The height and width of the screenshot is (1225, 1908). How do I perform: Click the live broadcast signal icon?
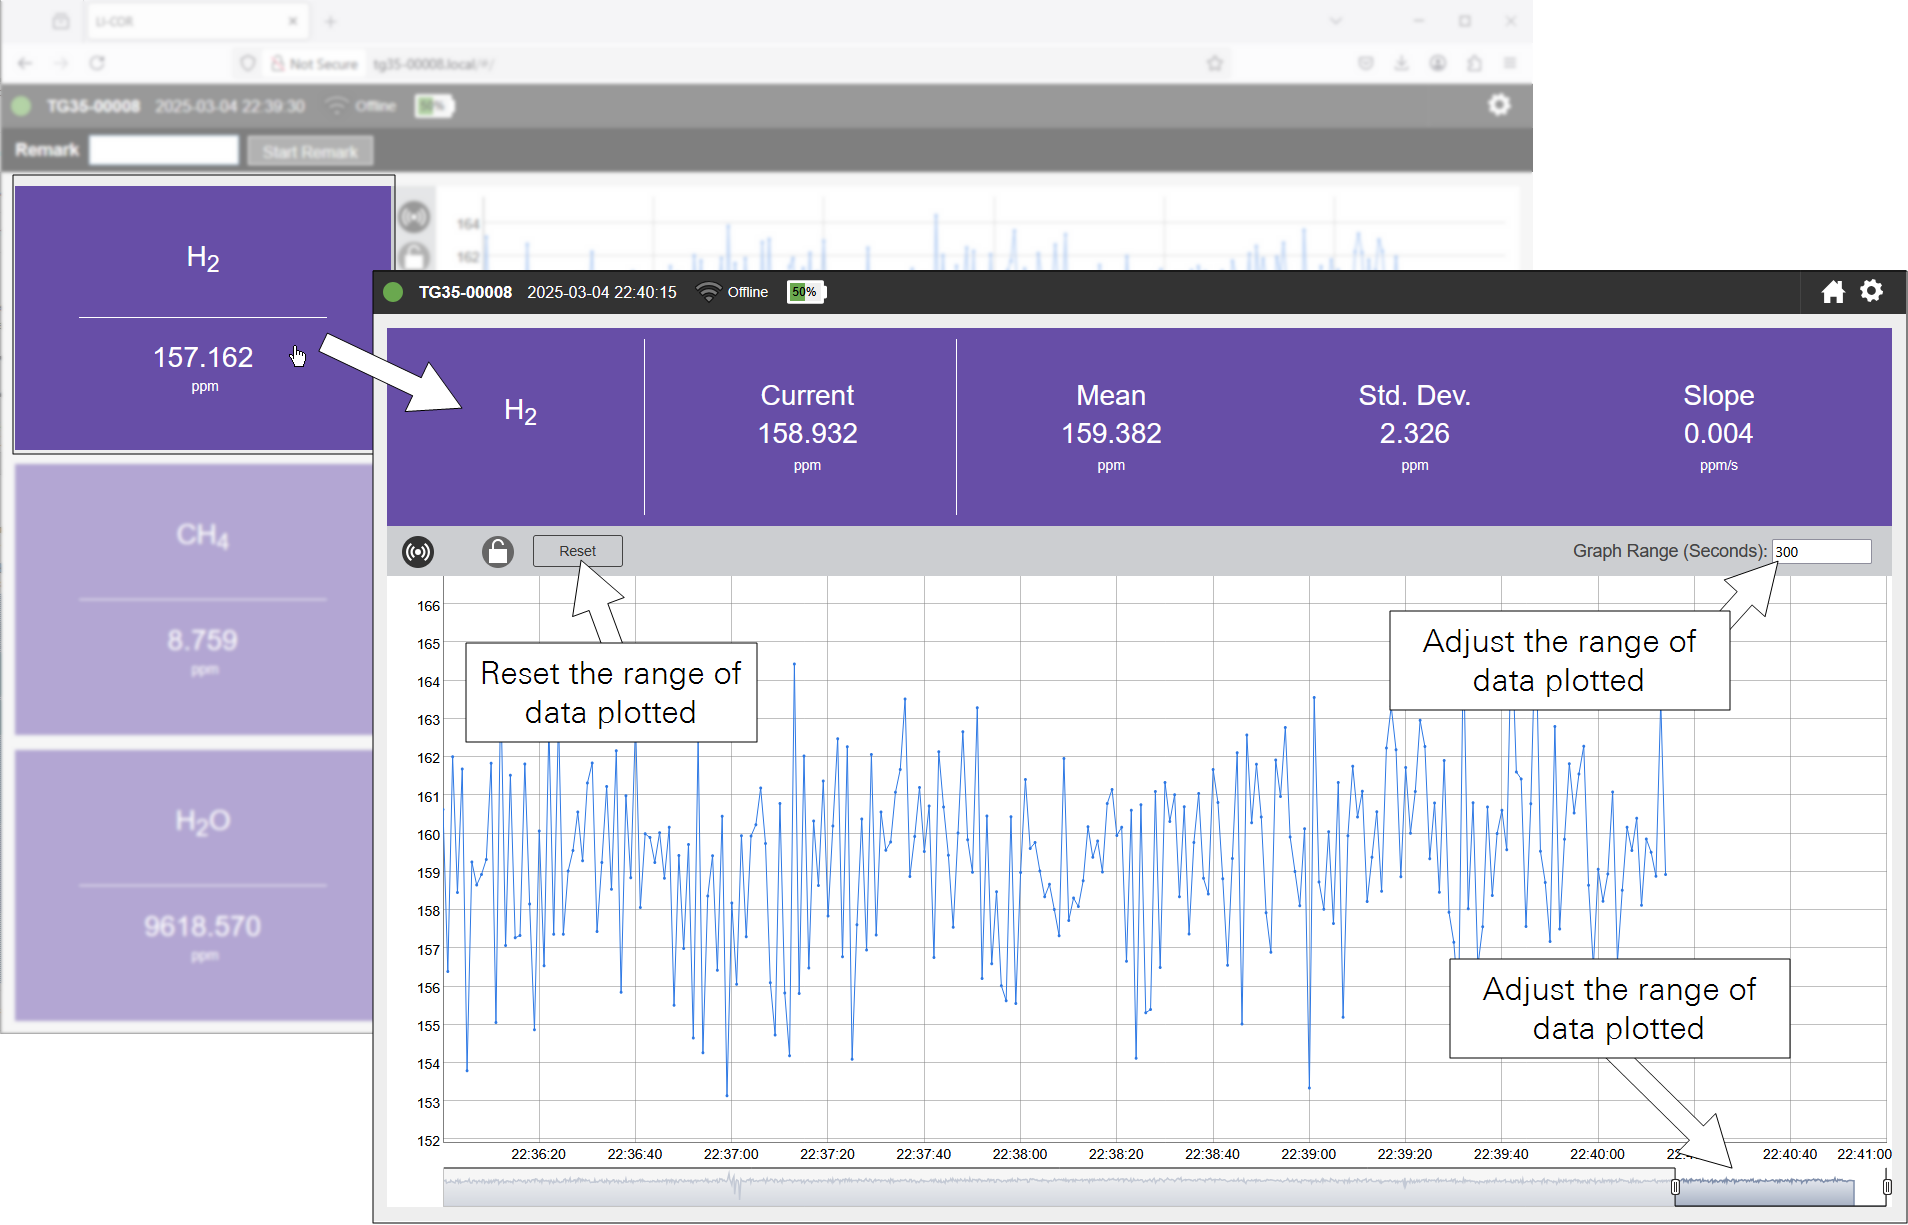coord(418,551)
